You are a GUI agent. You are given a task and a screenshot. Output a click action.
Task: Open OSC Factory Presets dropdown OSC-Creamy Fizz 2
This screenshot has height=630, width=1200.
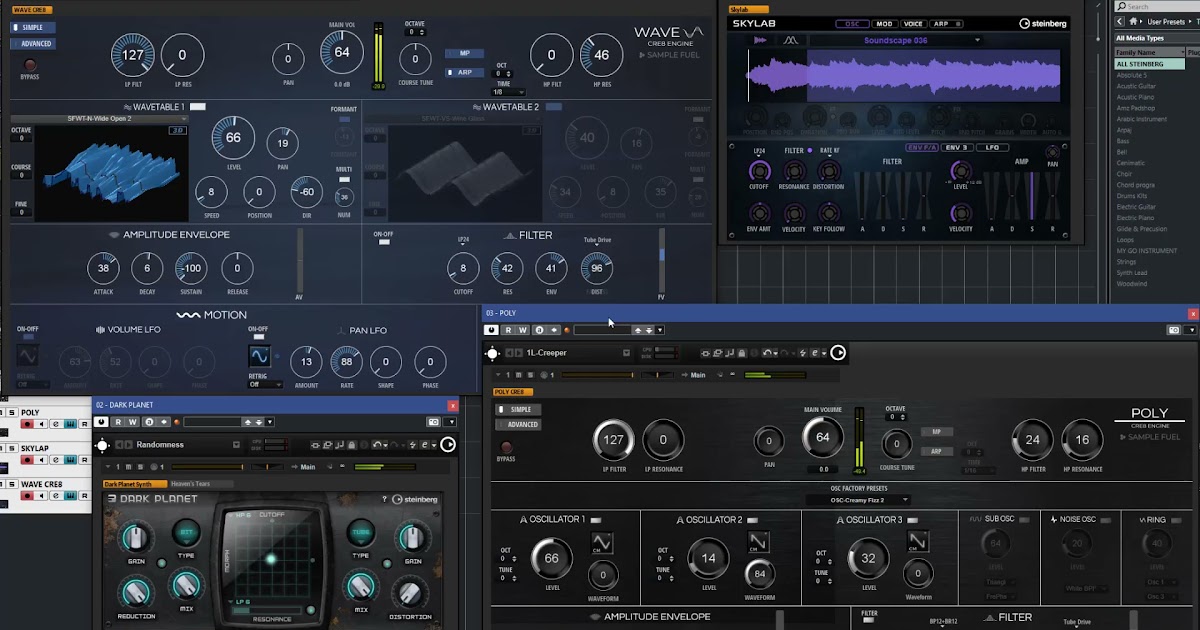tap(858, 500)
